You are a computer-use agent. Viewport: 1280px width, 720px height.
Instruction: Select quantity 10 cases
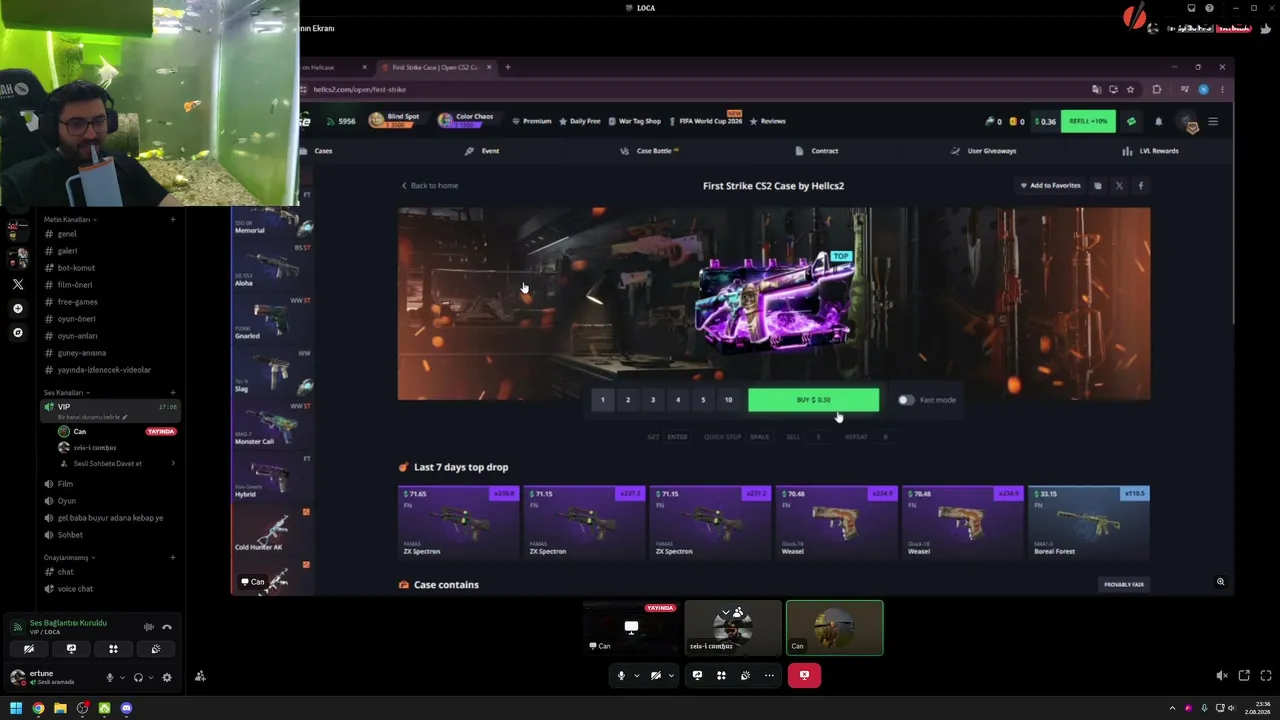pyautogui.click(x=728, y=400)
